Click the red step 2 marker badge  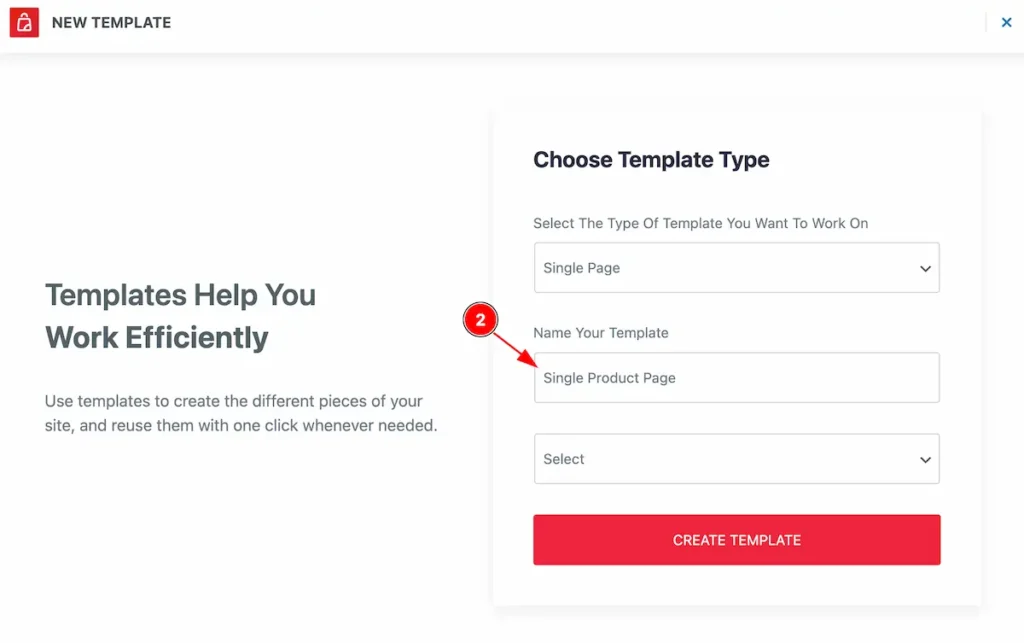pyautogui.click(x=480, y=320)
